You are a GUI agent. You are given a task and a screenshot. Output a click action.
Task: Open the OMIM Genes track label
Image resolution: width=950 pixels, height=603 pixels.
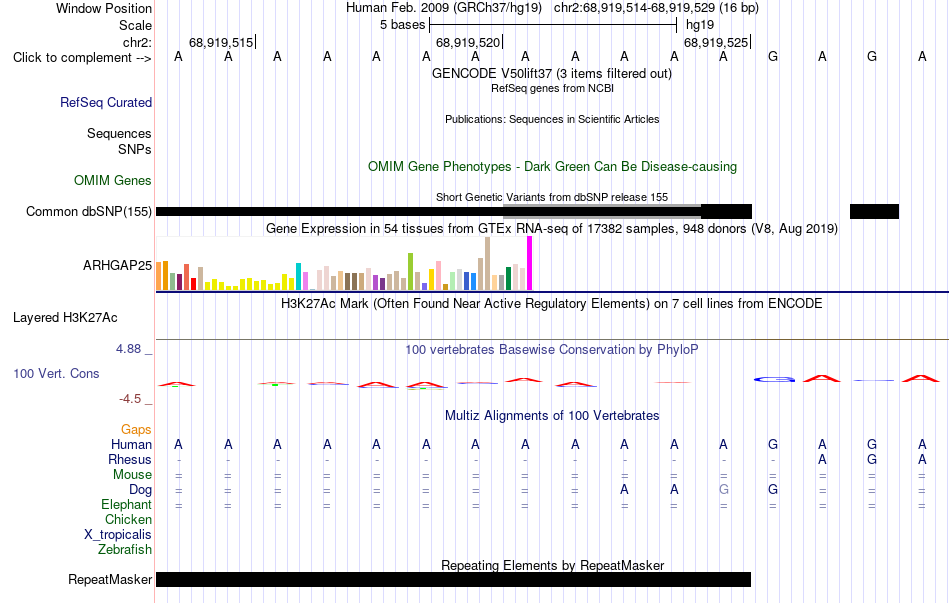[113, 181]
